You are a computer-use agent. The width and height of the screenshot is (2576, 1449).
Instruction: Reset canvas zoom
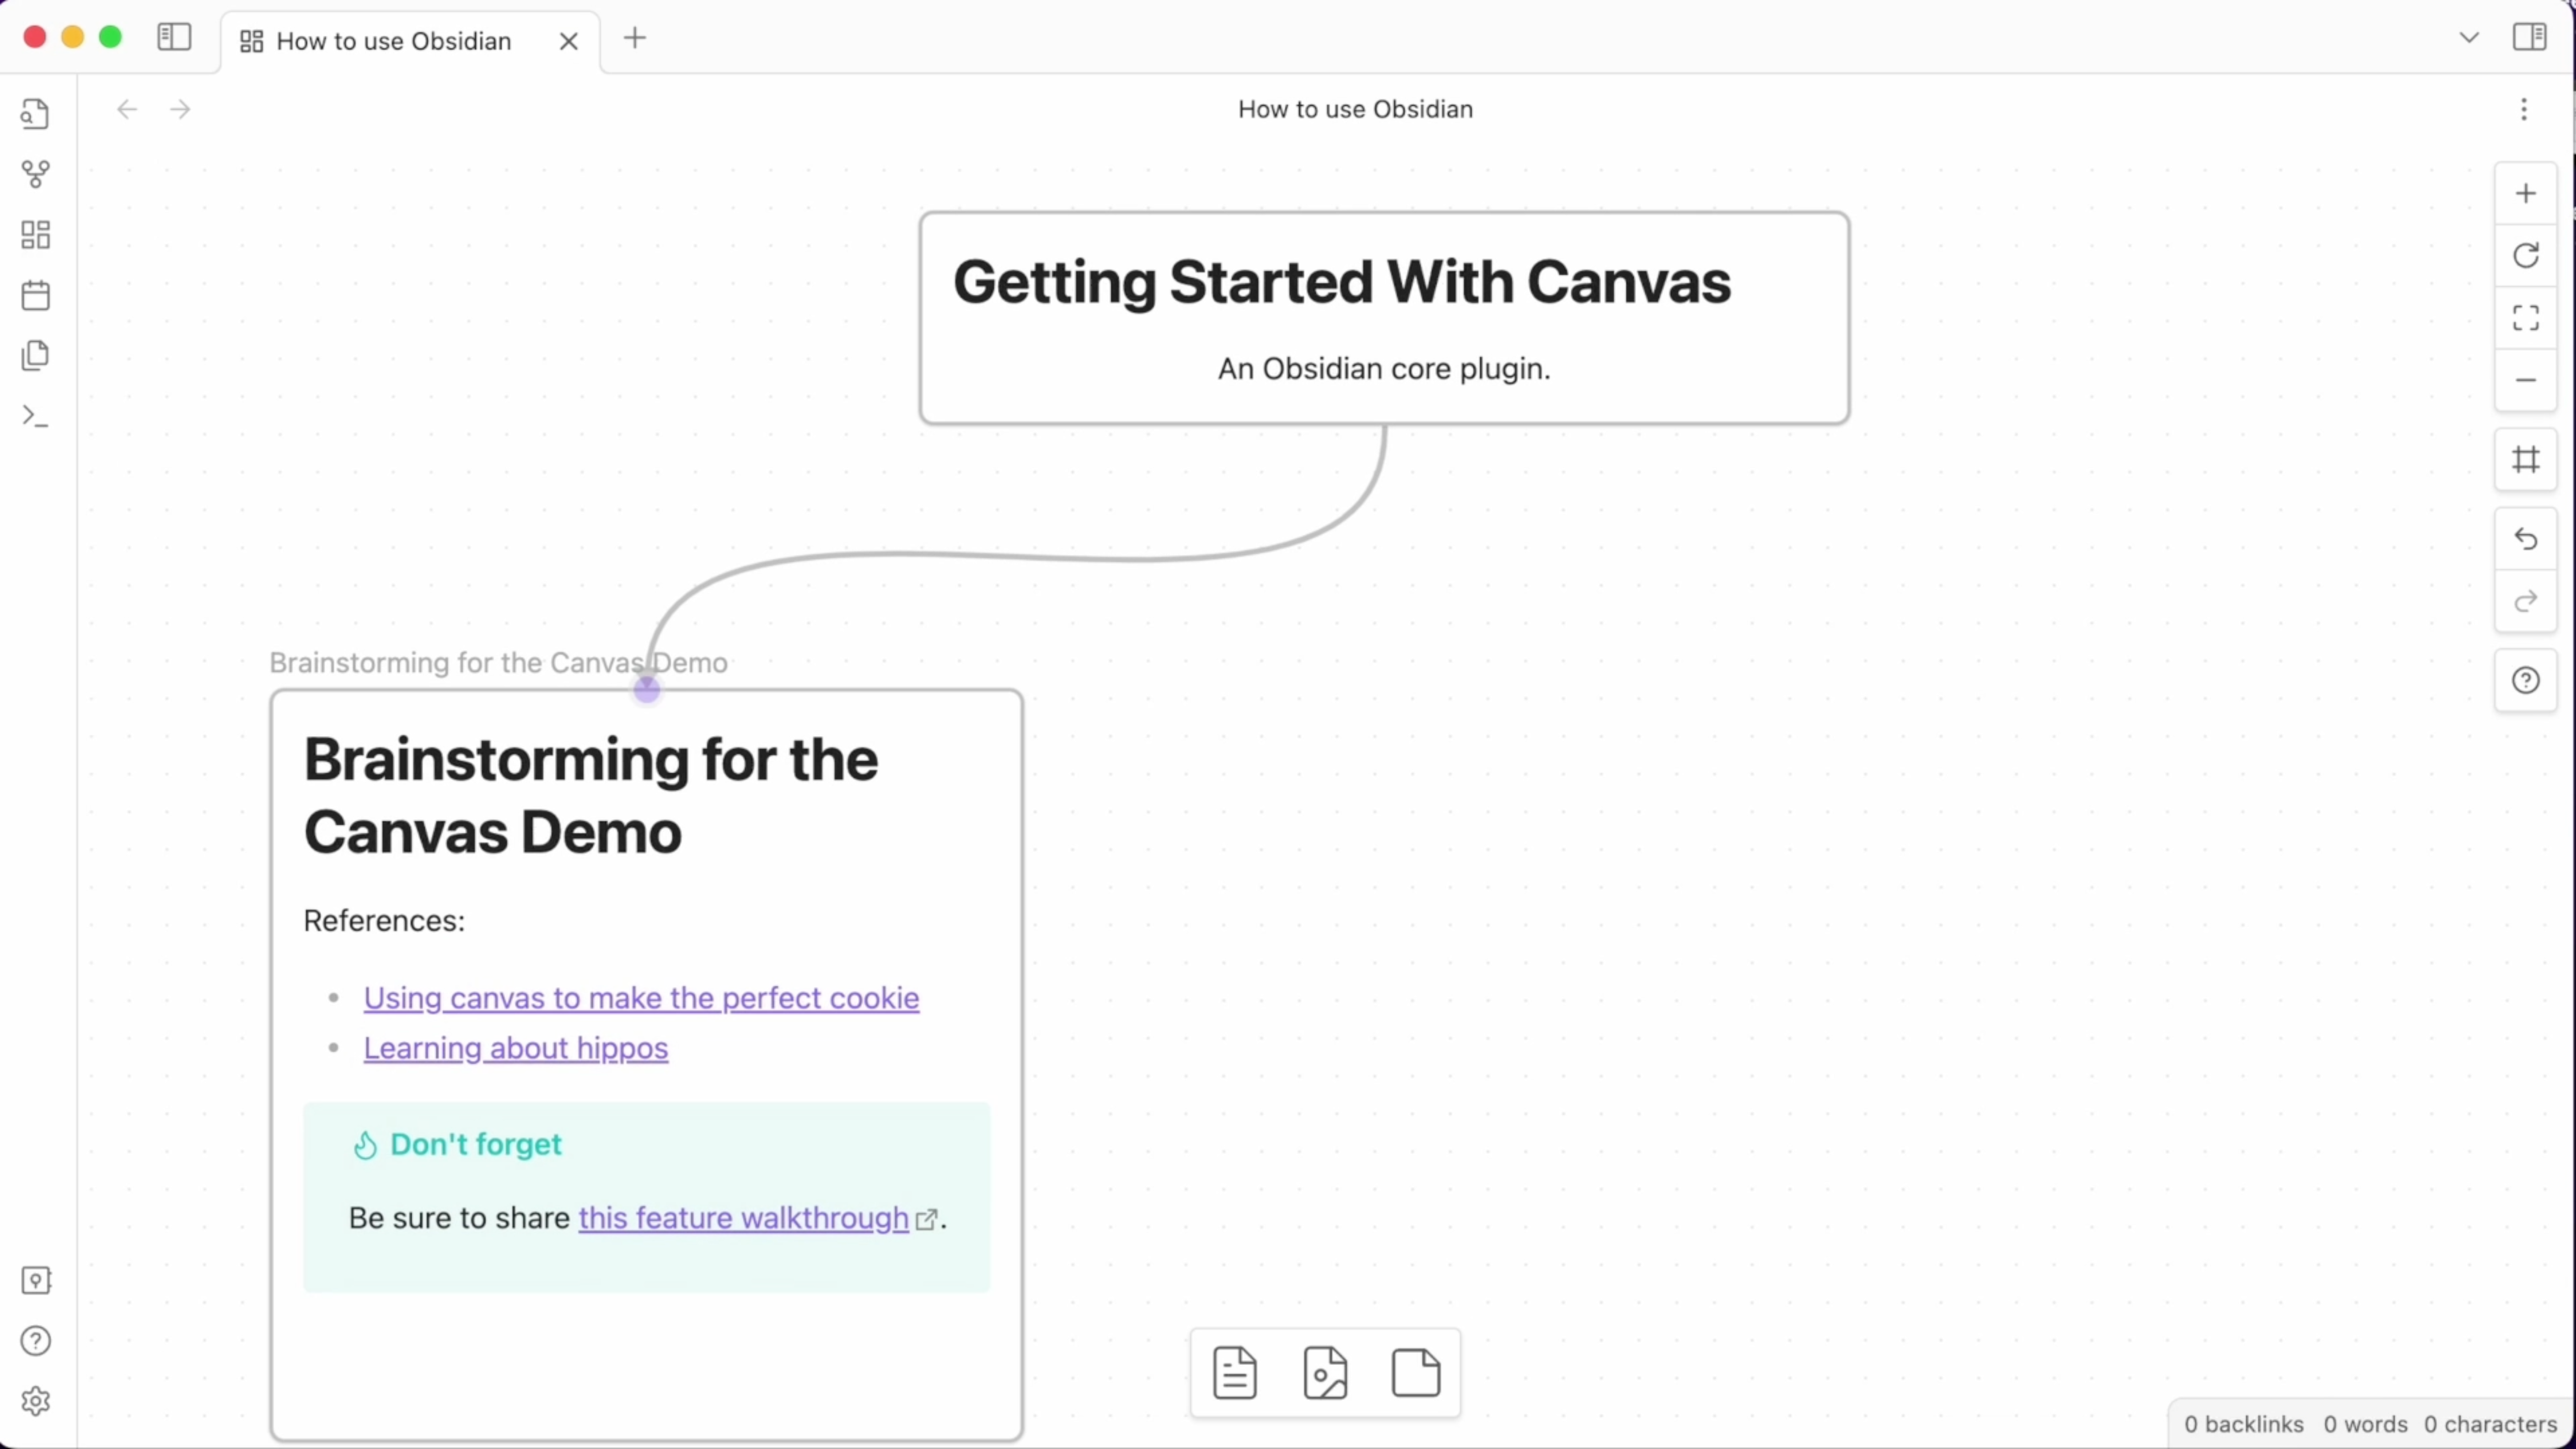[2526, 256]
